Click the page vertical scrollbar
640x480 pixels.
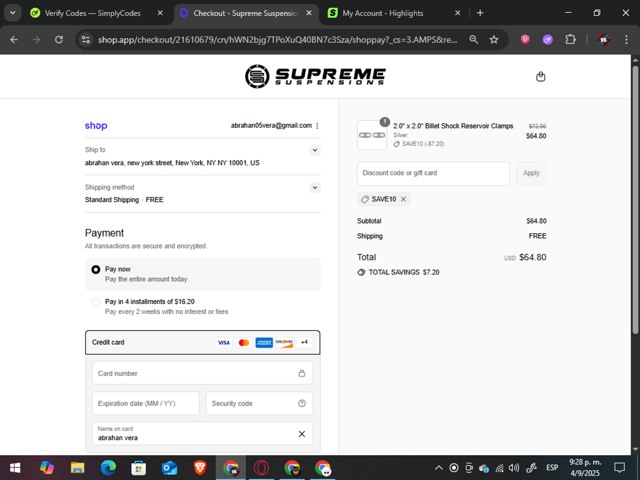pyautogui.click(x=635, y=200)
